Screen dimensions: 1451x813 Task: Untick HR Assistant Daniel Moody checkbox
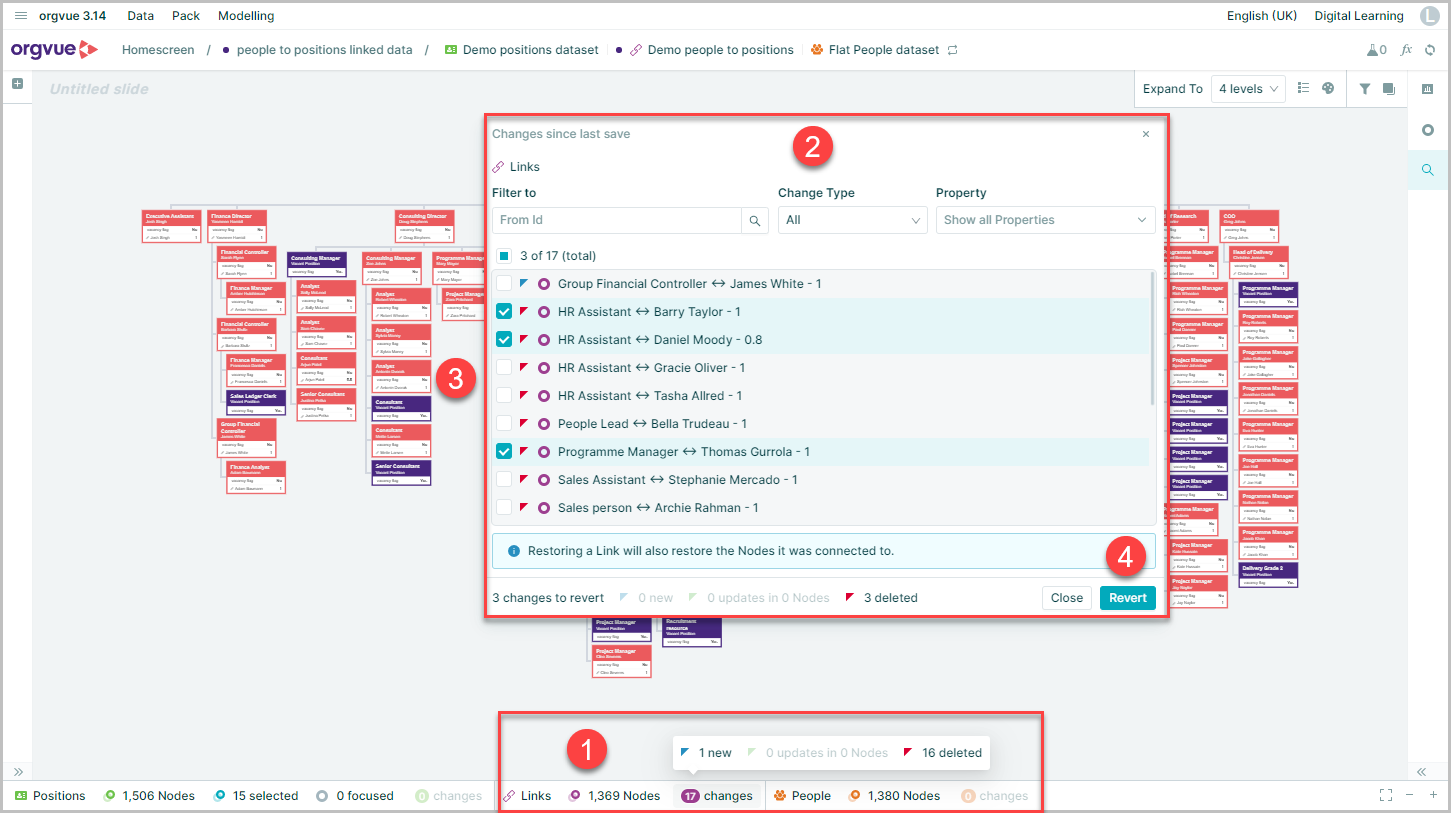(504, 340)
